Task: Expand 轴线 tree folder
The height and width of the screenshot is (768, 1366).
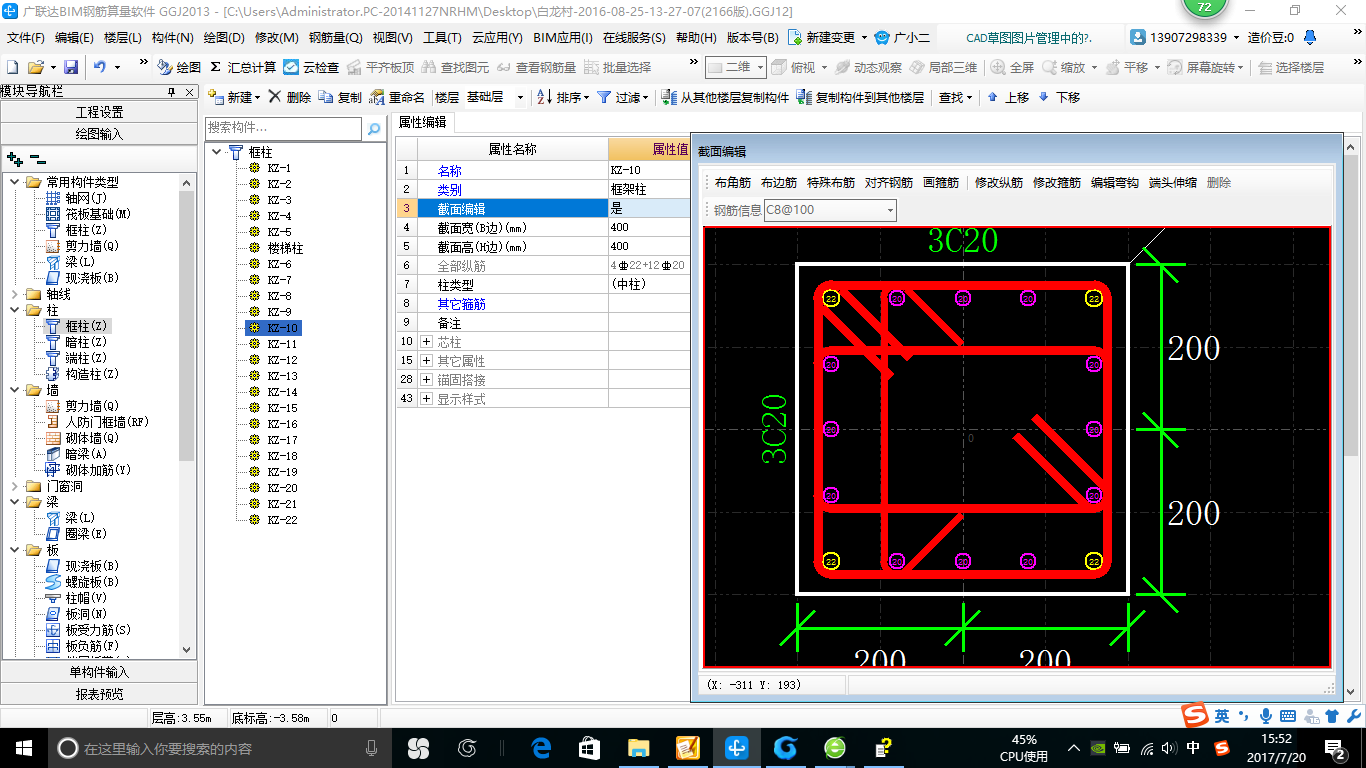Action: coord(14,294)
